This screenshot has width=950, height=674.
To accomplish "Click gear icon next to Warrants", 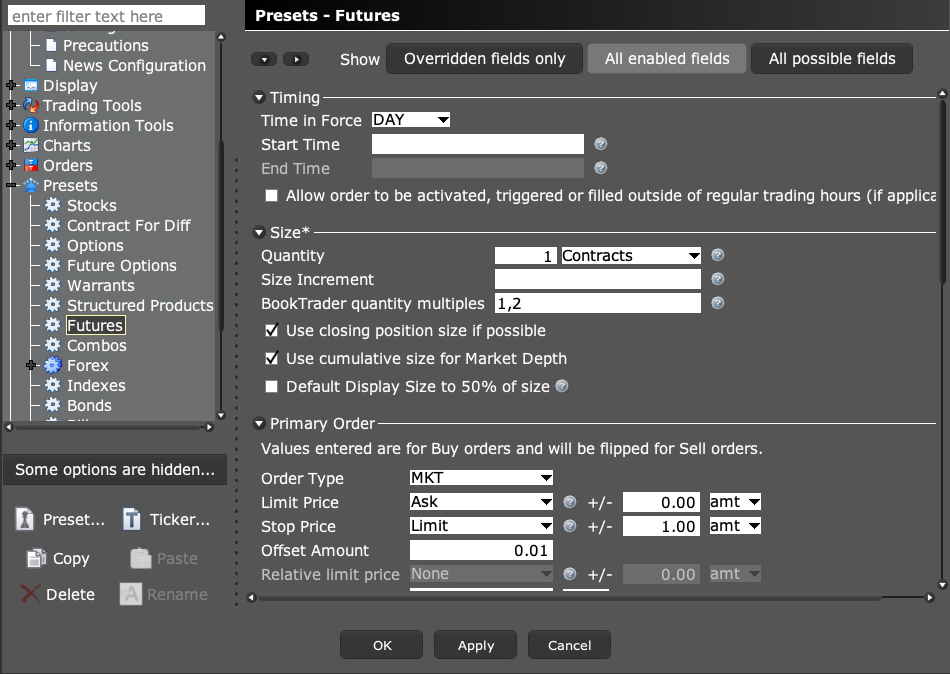I will tap(53, 285).
